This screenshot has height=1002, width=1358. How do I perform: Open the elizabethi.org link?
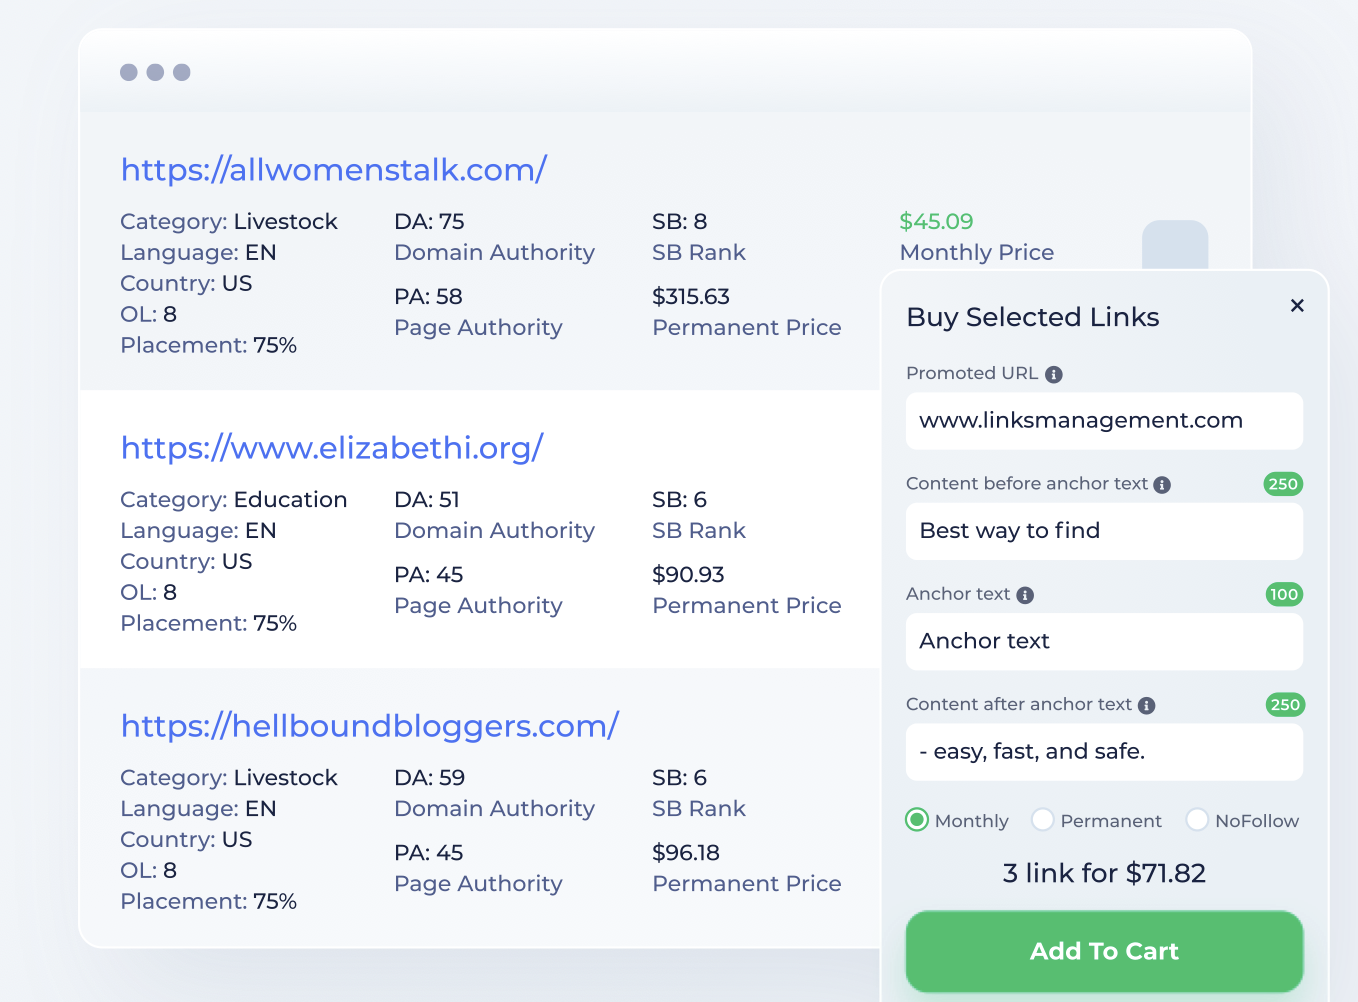[x=331, y=448]
